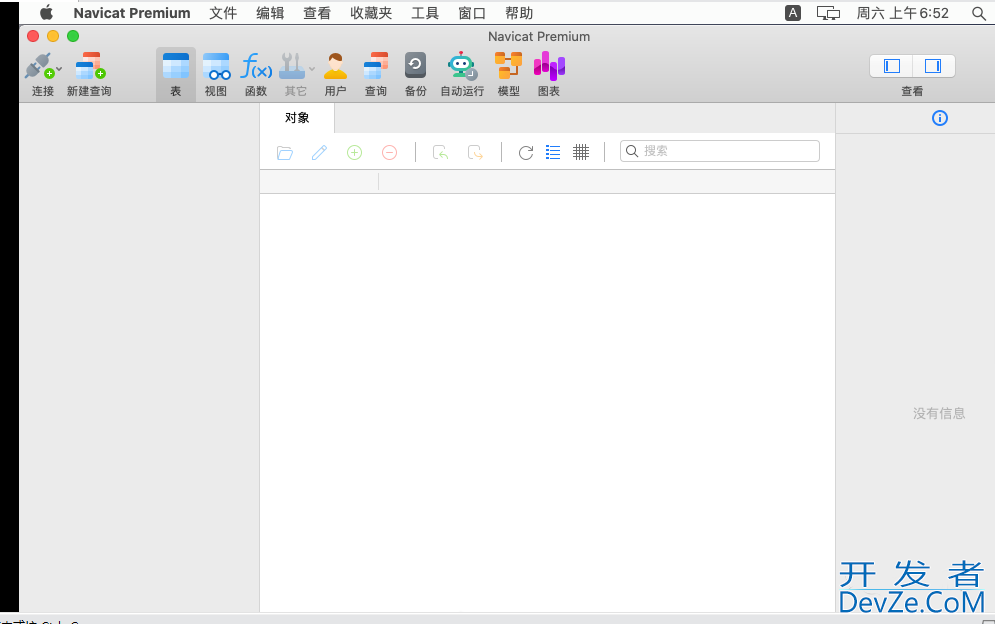Click the Others (其它) tools icon

click(293, 66)
